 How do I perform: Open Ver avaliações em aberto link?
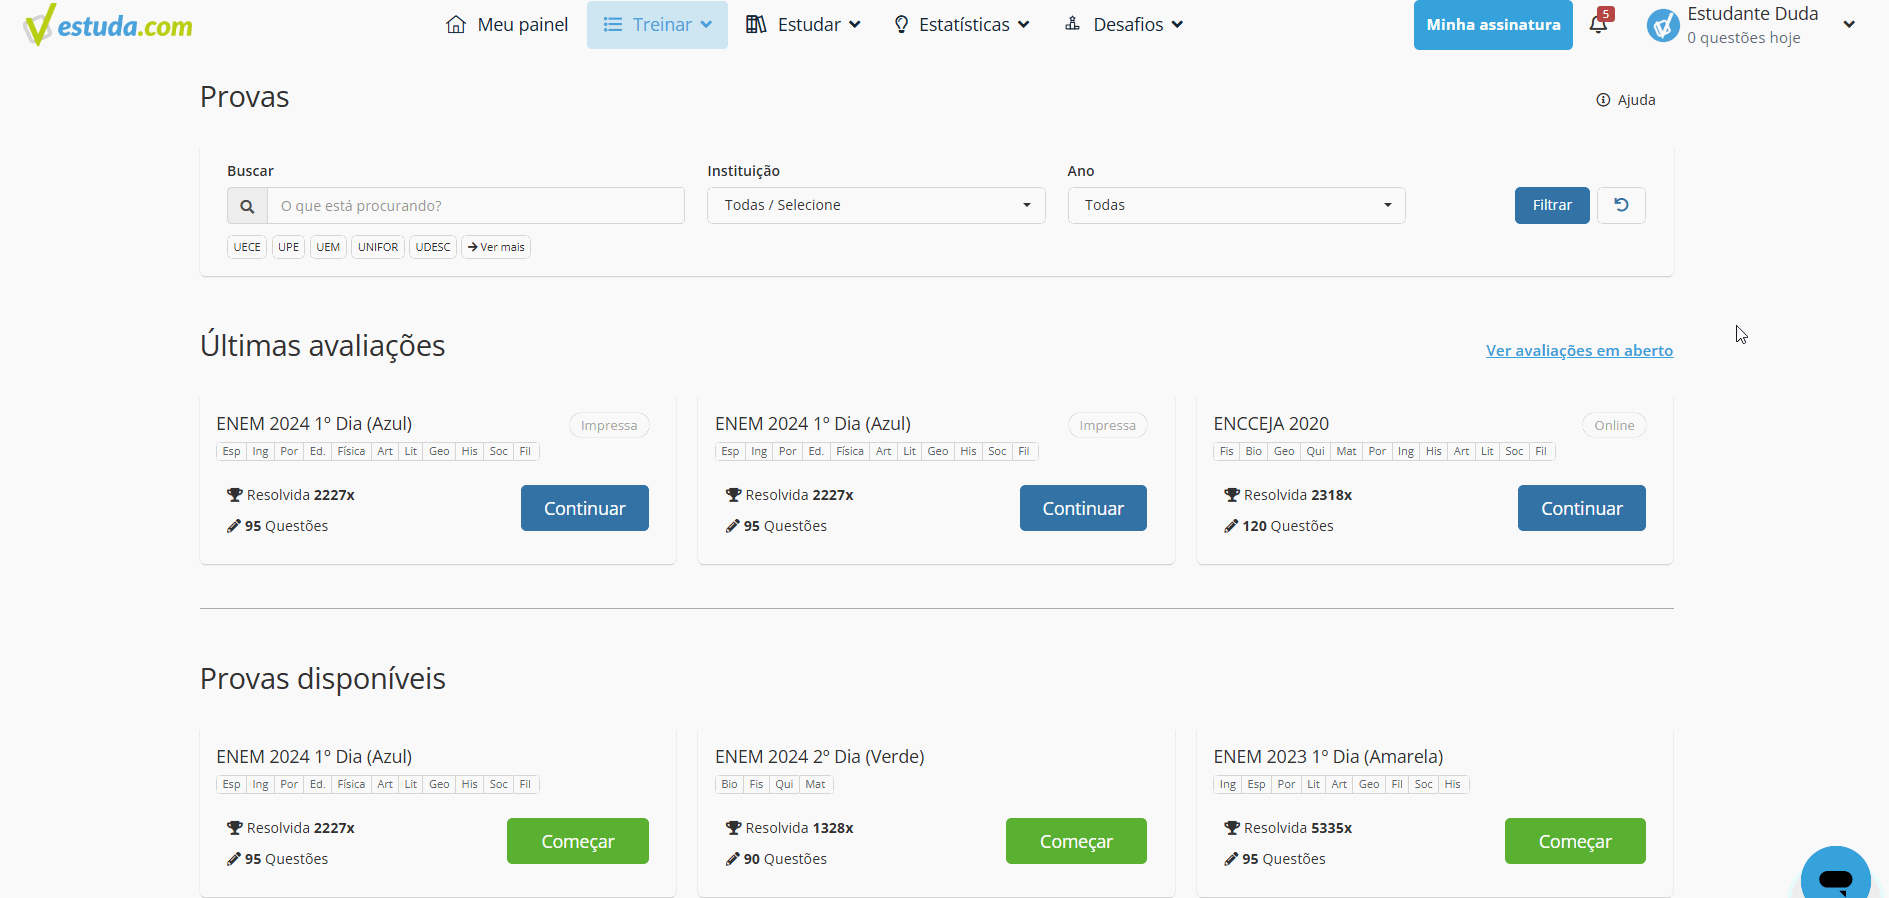tap(1579, 350)
